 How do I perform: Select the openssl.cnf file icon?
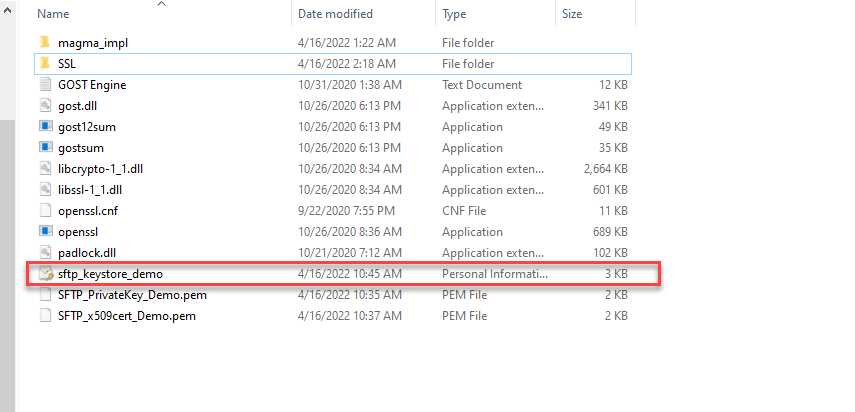pyautogui.click(x=45, y=210)
